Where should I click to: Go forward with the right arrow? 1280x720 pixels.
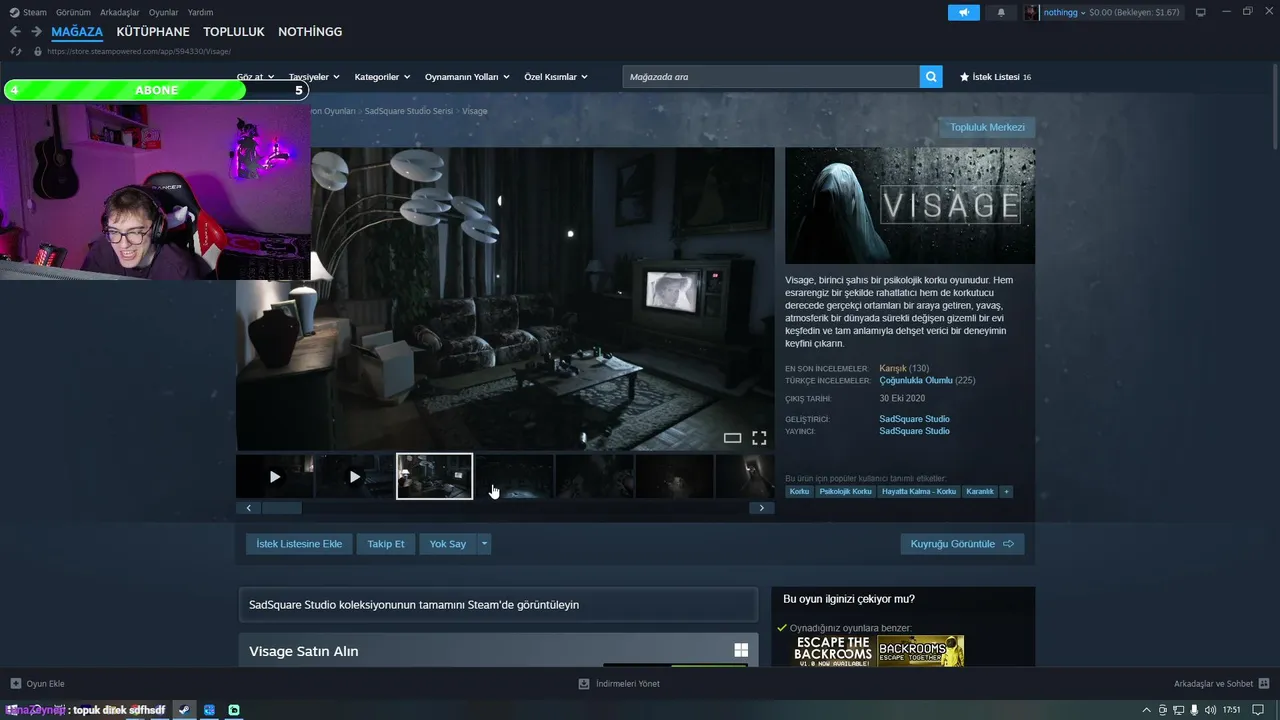[36, 32]
